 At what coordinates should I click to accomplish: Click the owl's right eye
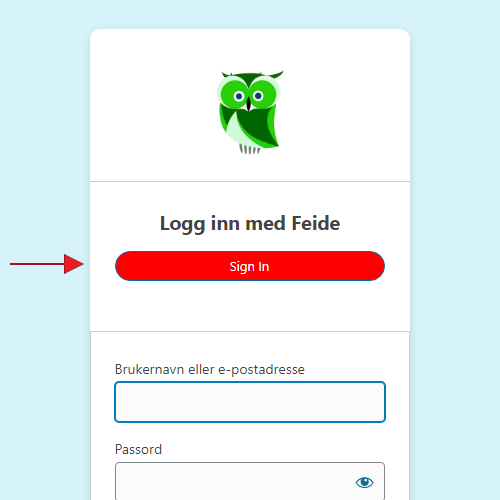pyautogui.click(x=258, y=96)
